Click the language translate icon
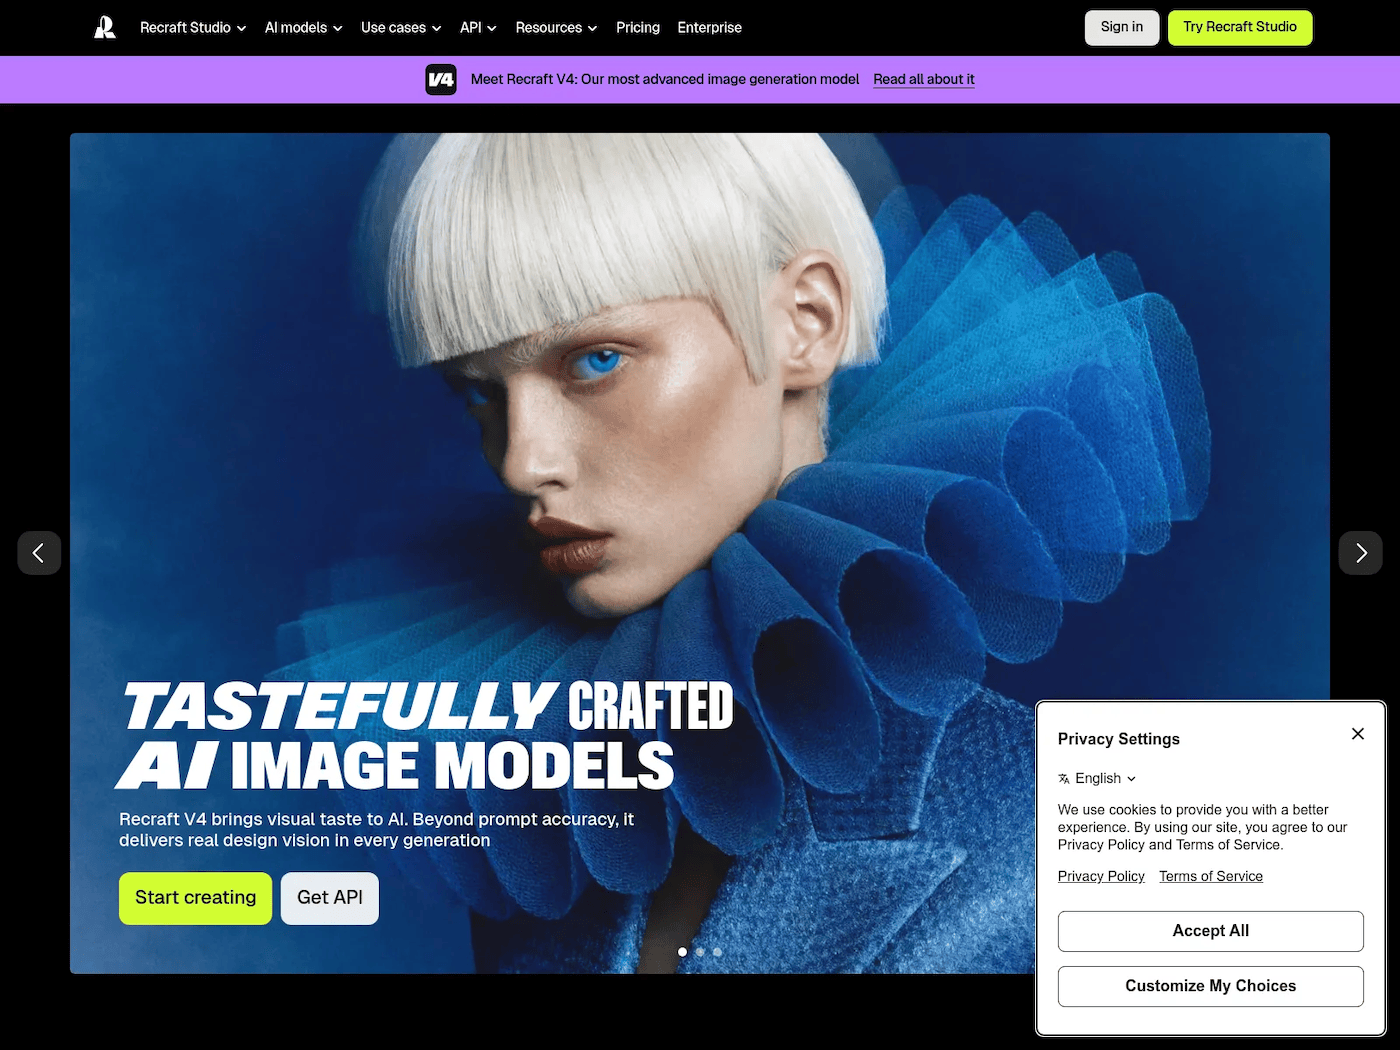 coord(1064,779)
